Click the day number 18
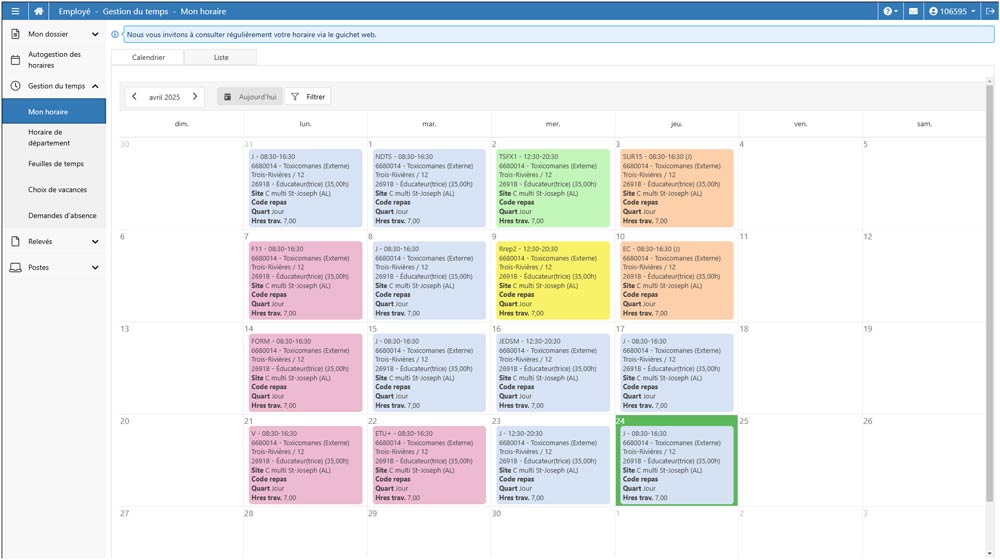This screenshot has height=560, width=1000. (x=744, y=328)
